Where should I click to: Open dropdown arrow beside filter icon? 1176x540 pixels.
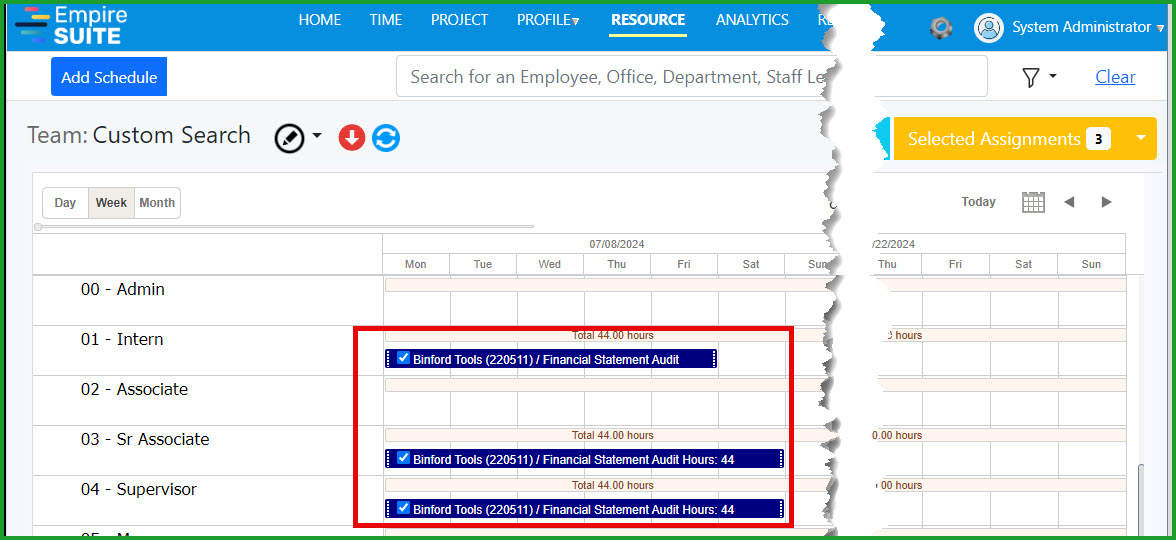[x=1053, y=76]
